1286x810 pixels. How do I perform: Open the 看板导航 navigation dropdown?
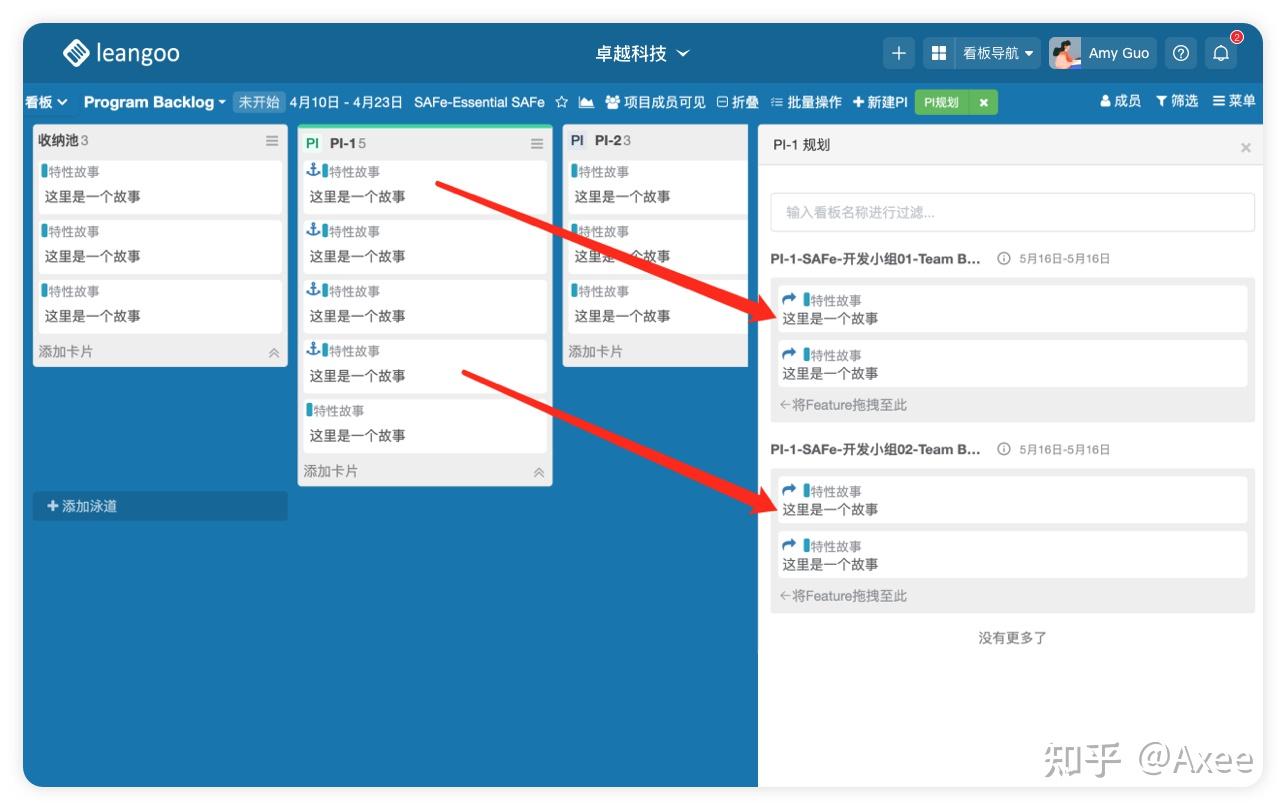coord(991,52)
